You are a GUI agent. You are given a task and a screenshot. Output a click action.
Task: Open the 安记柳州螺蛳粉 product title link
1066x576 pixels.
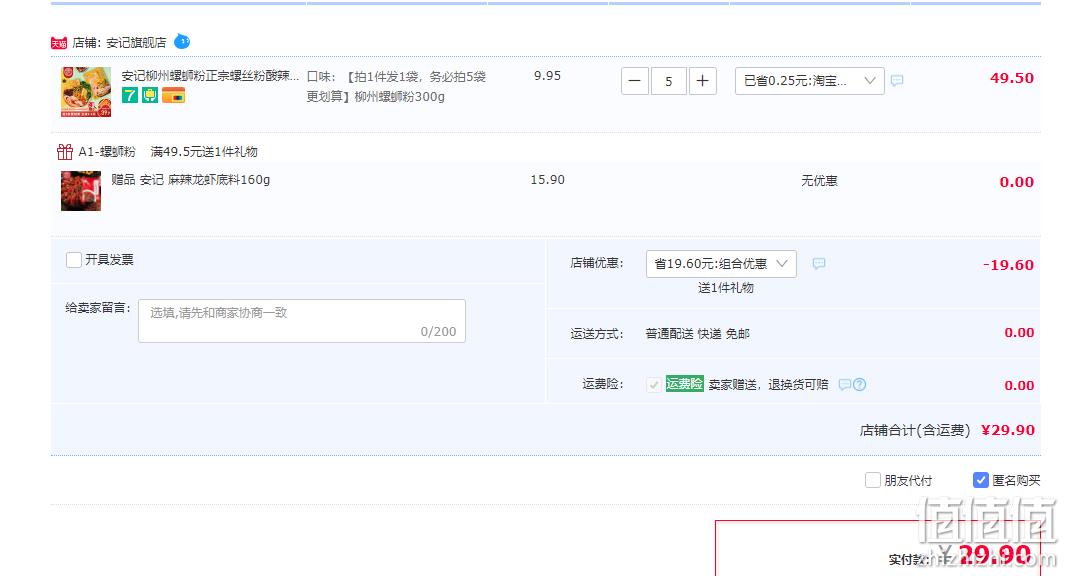[x=210, y=75]
